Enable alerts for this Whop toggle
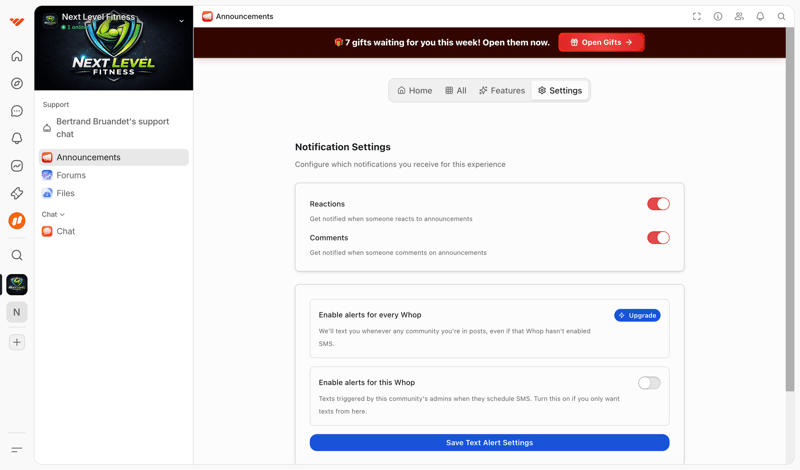Viewport: 800px width, 470px height. [649, 383]
